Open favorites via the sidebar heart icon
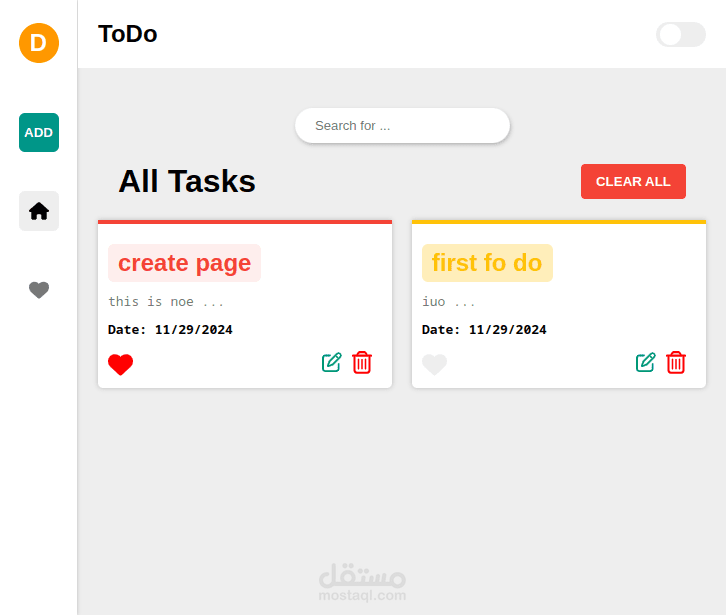This screenshot has height=615, width=726. point(39,290)
